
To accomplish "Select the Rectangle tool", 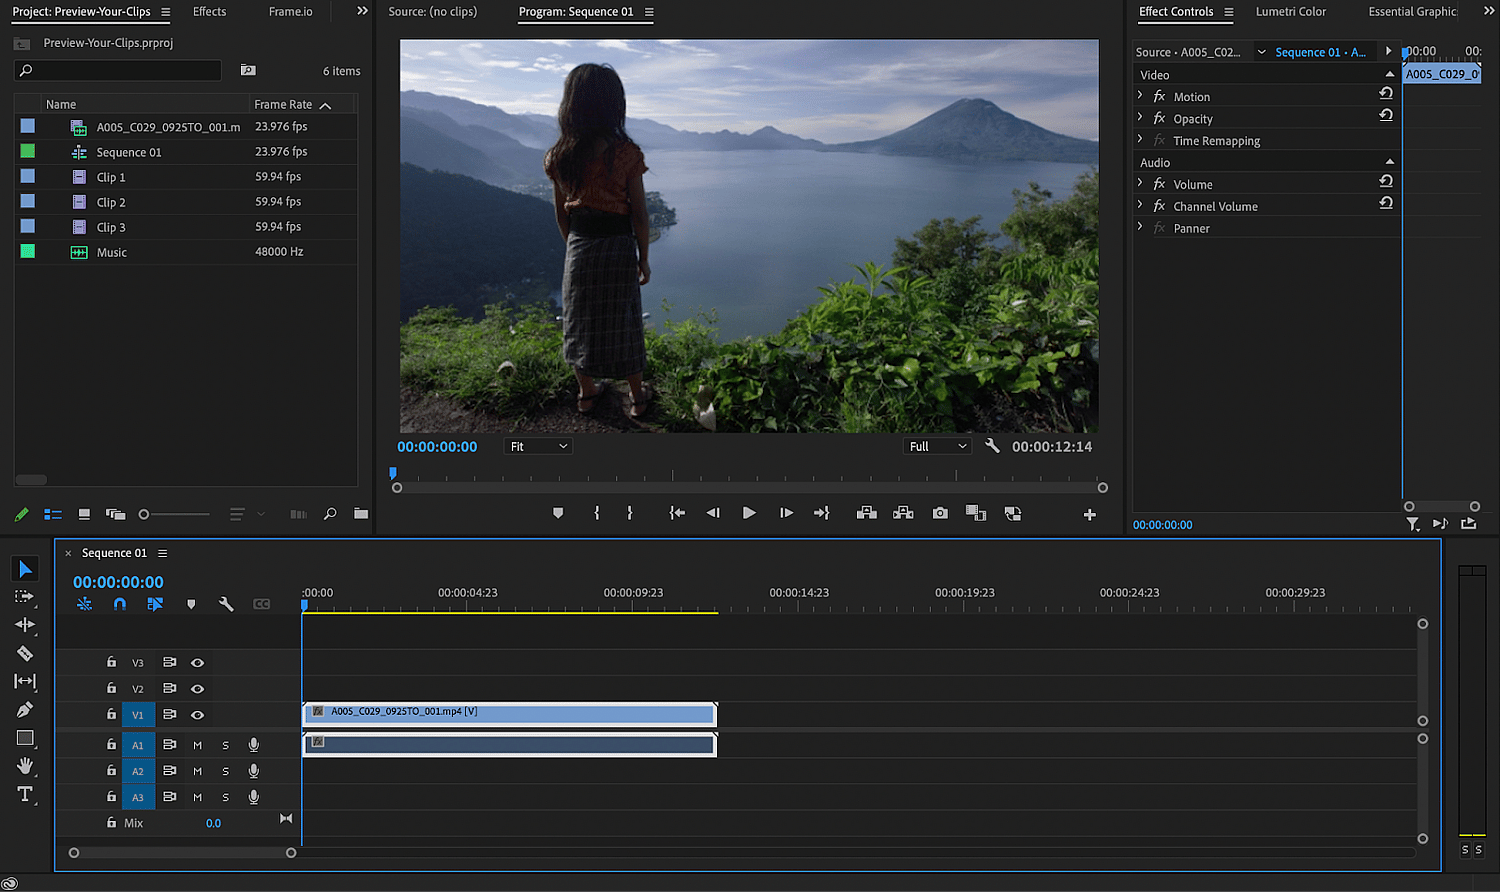I will (x=25, y=738).
